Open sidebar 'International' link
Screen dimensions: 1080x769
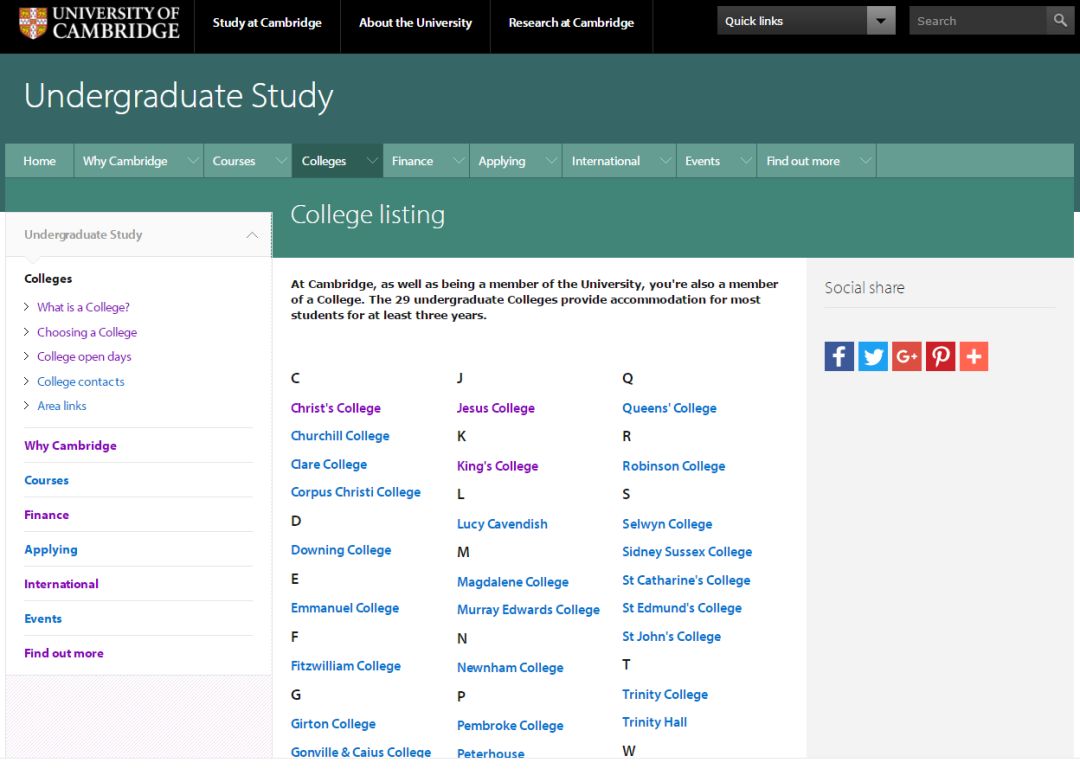(61, 584)
